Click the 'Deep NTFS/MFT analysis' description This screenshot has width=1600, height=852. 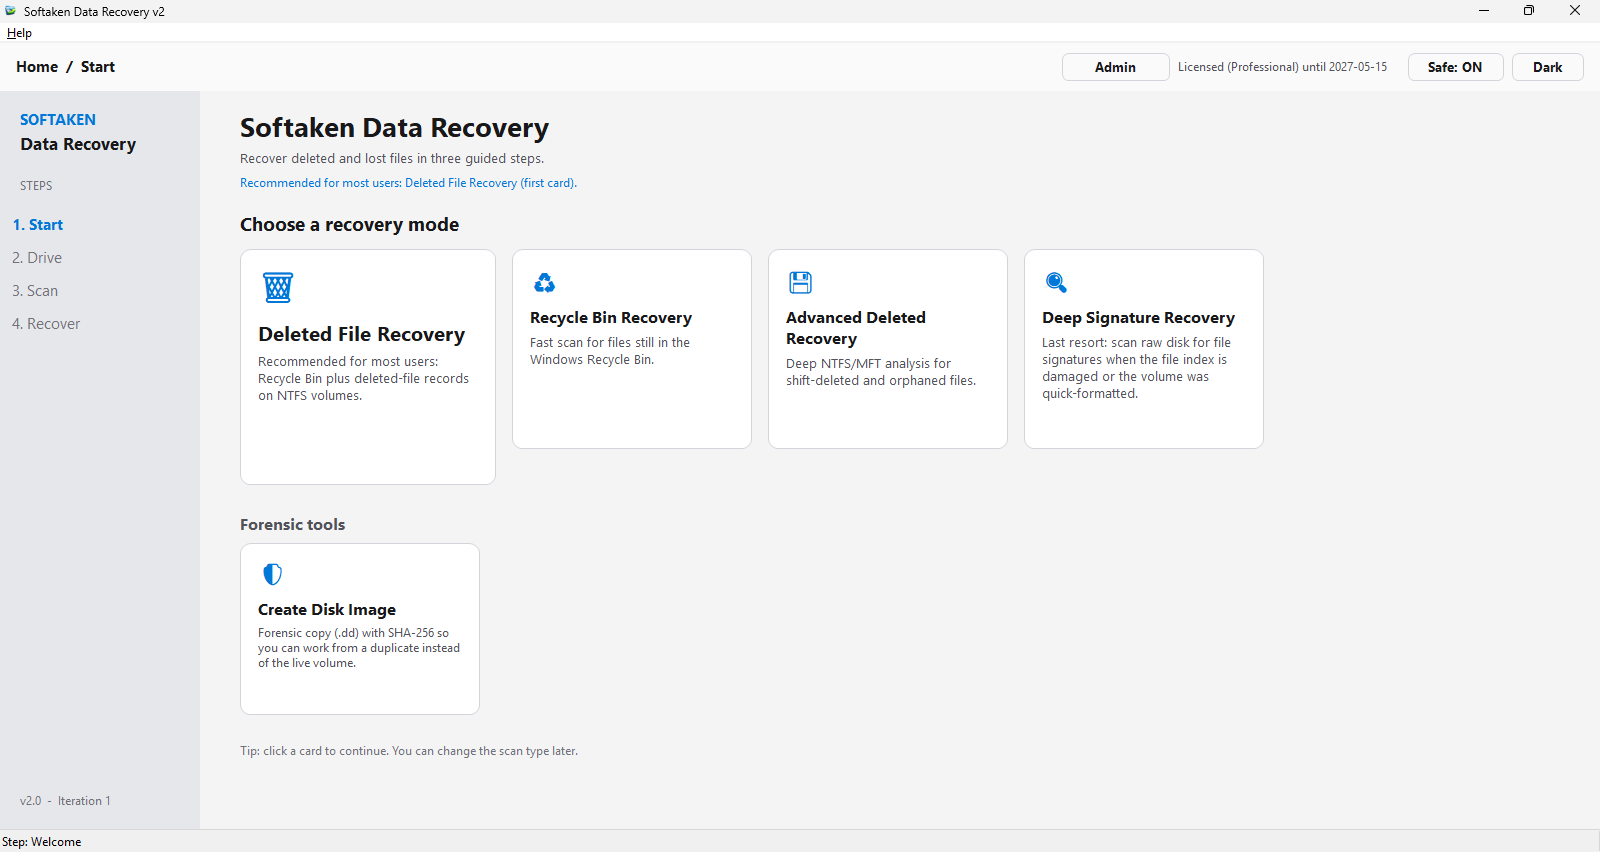[881, 372]
